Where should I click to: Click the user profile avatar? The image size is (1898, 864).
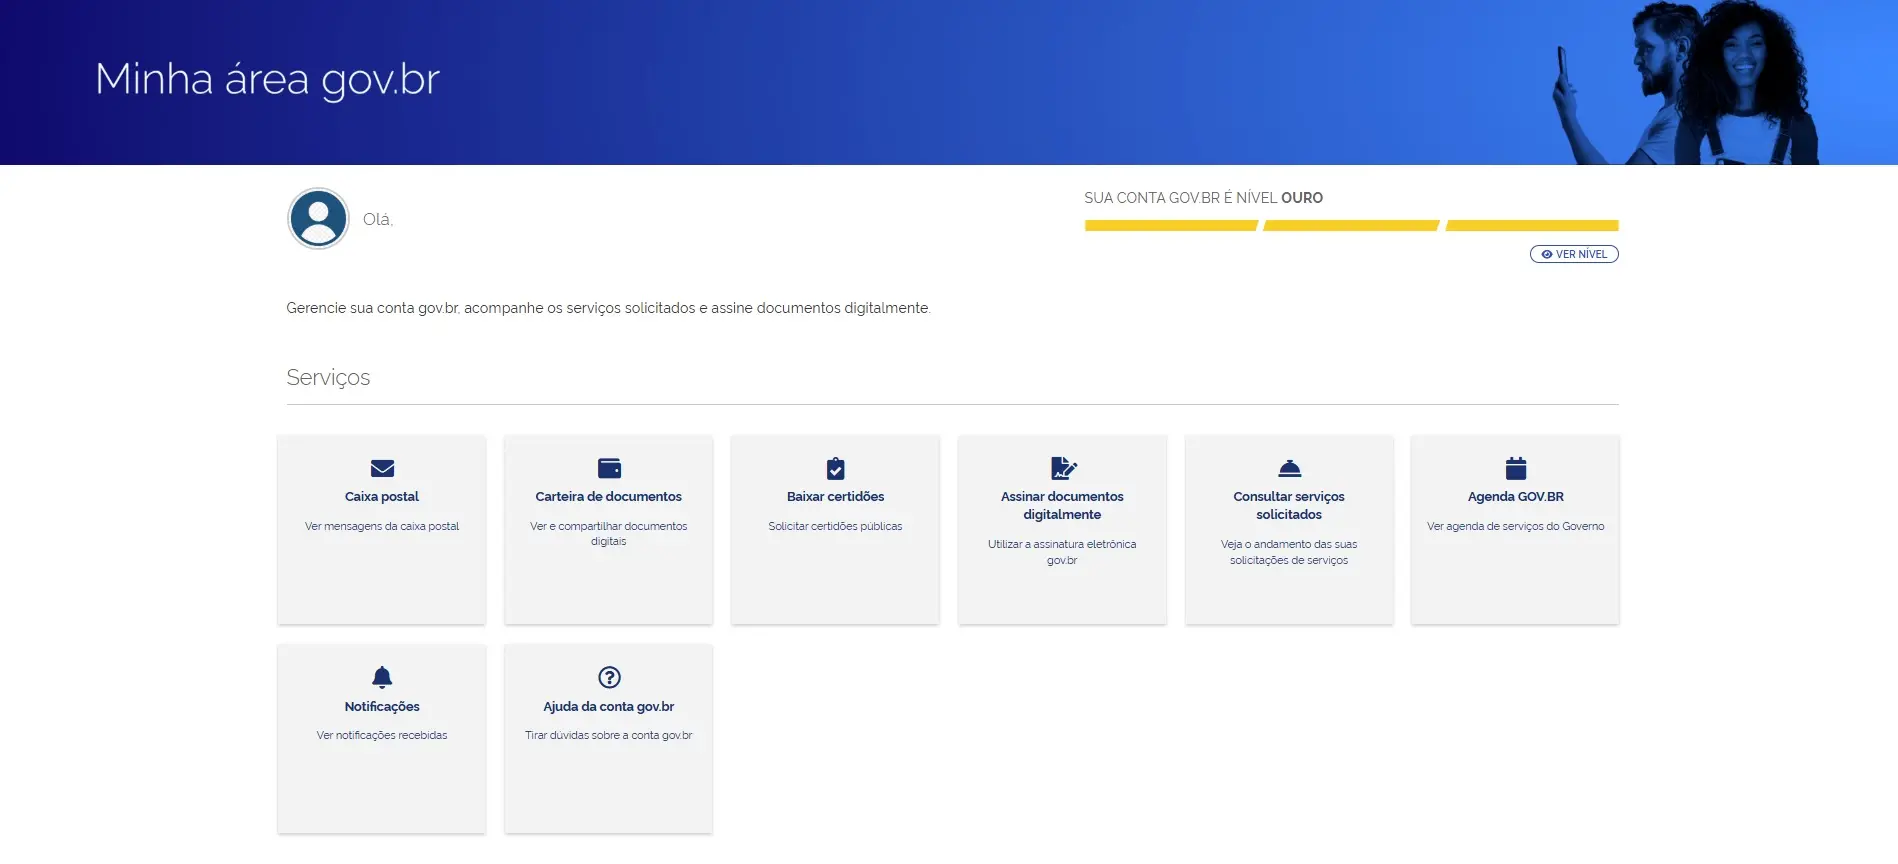(318, 218)
